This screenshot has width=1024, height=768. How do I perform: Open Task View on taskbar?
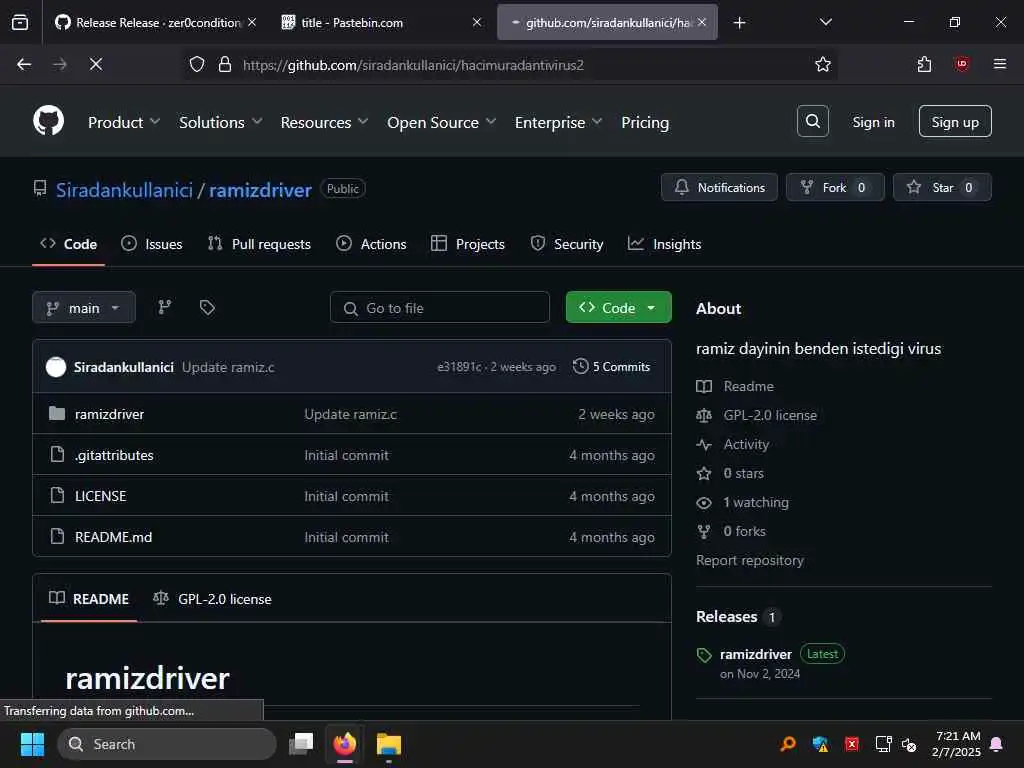[301, 744]
